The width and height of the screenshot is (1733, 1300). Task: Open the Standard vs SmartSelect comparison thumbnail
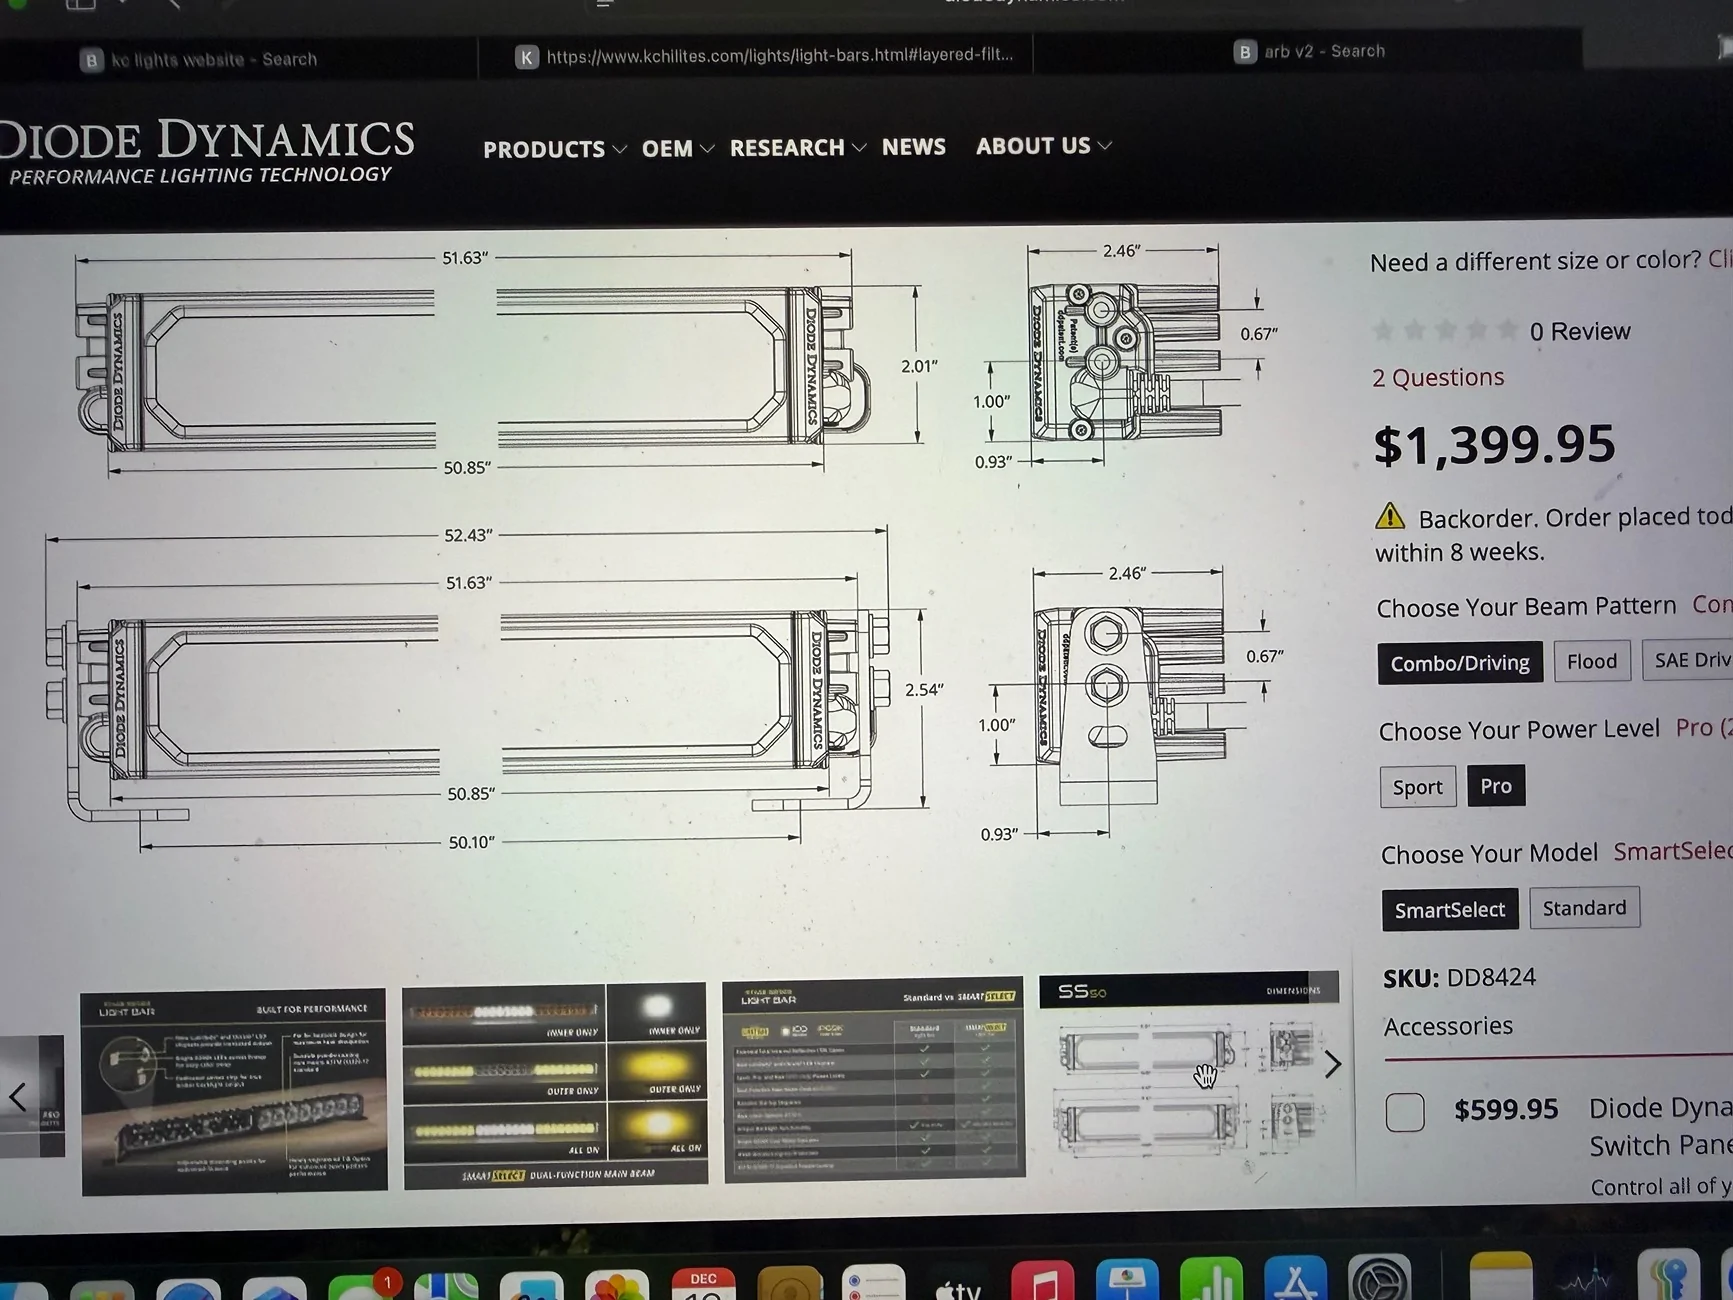point(874,1079)
